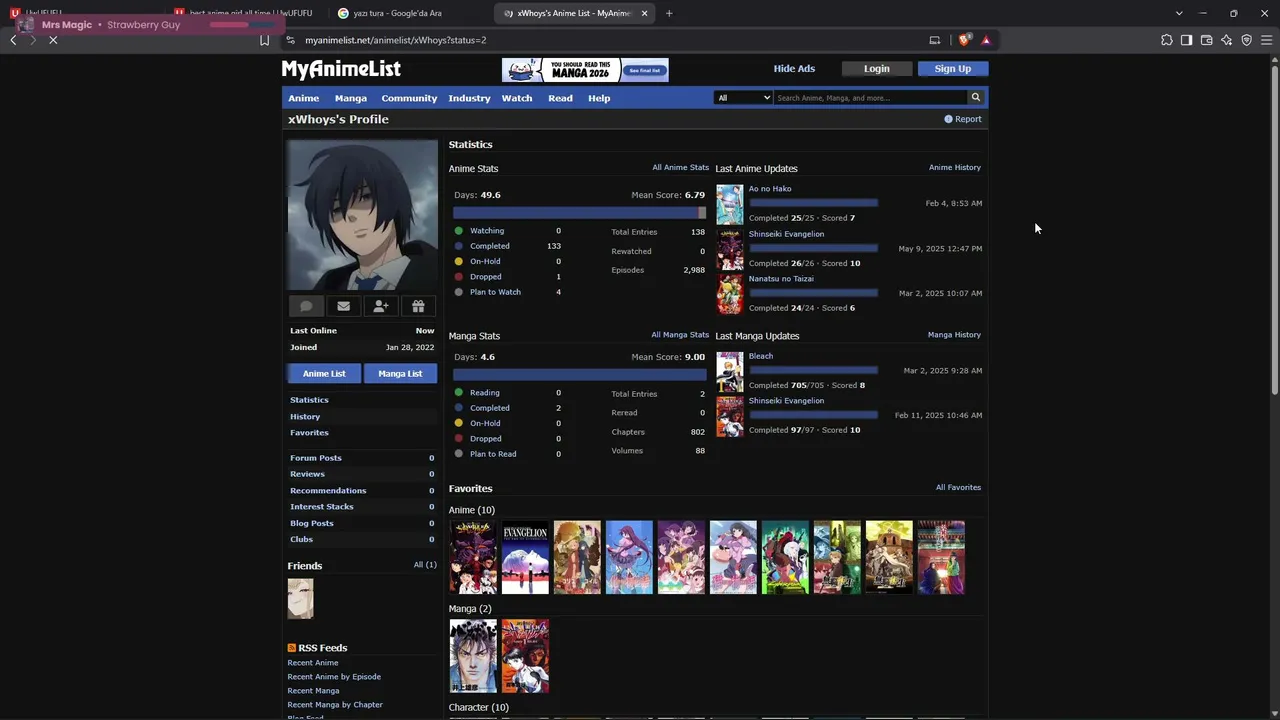Open the Help menu
Image resolution: width=1280 pixels, height=720 pixels.
[599, 98]
